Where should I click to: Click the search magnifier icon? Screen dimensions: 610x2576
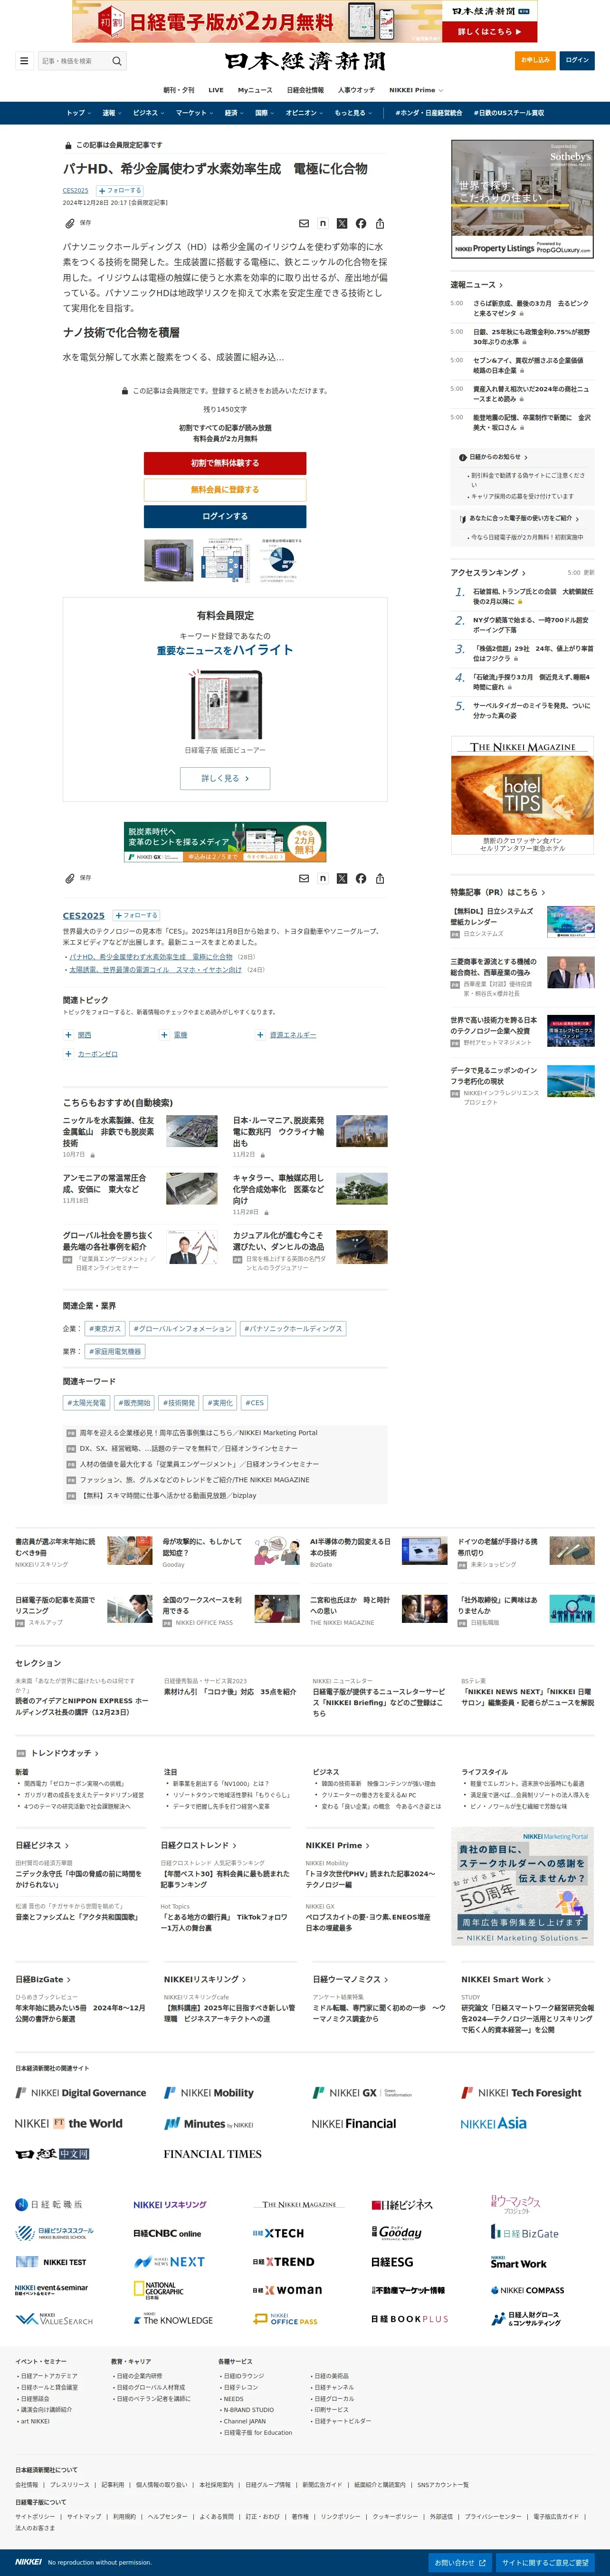pyautogui.click(x=117, y=61)
